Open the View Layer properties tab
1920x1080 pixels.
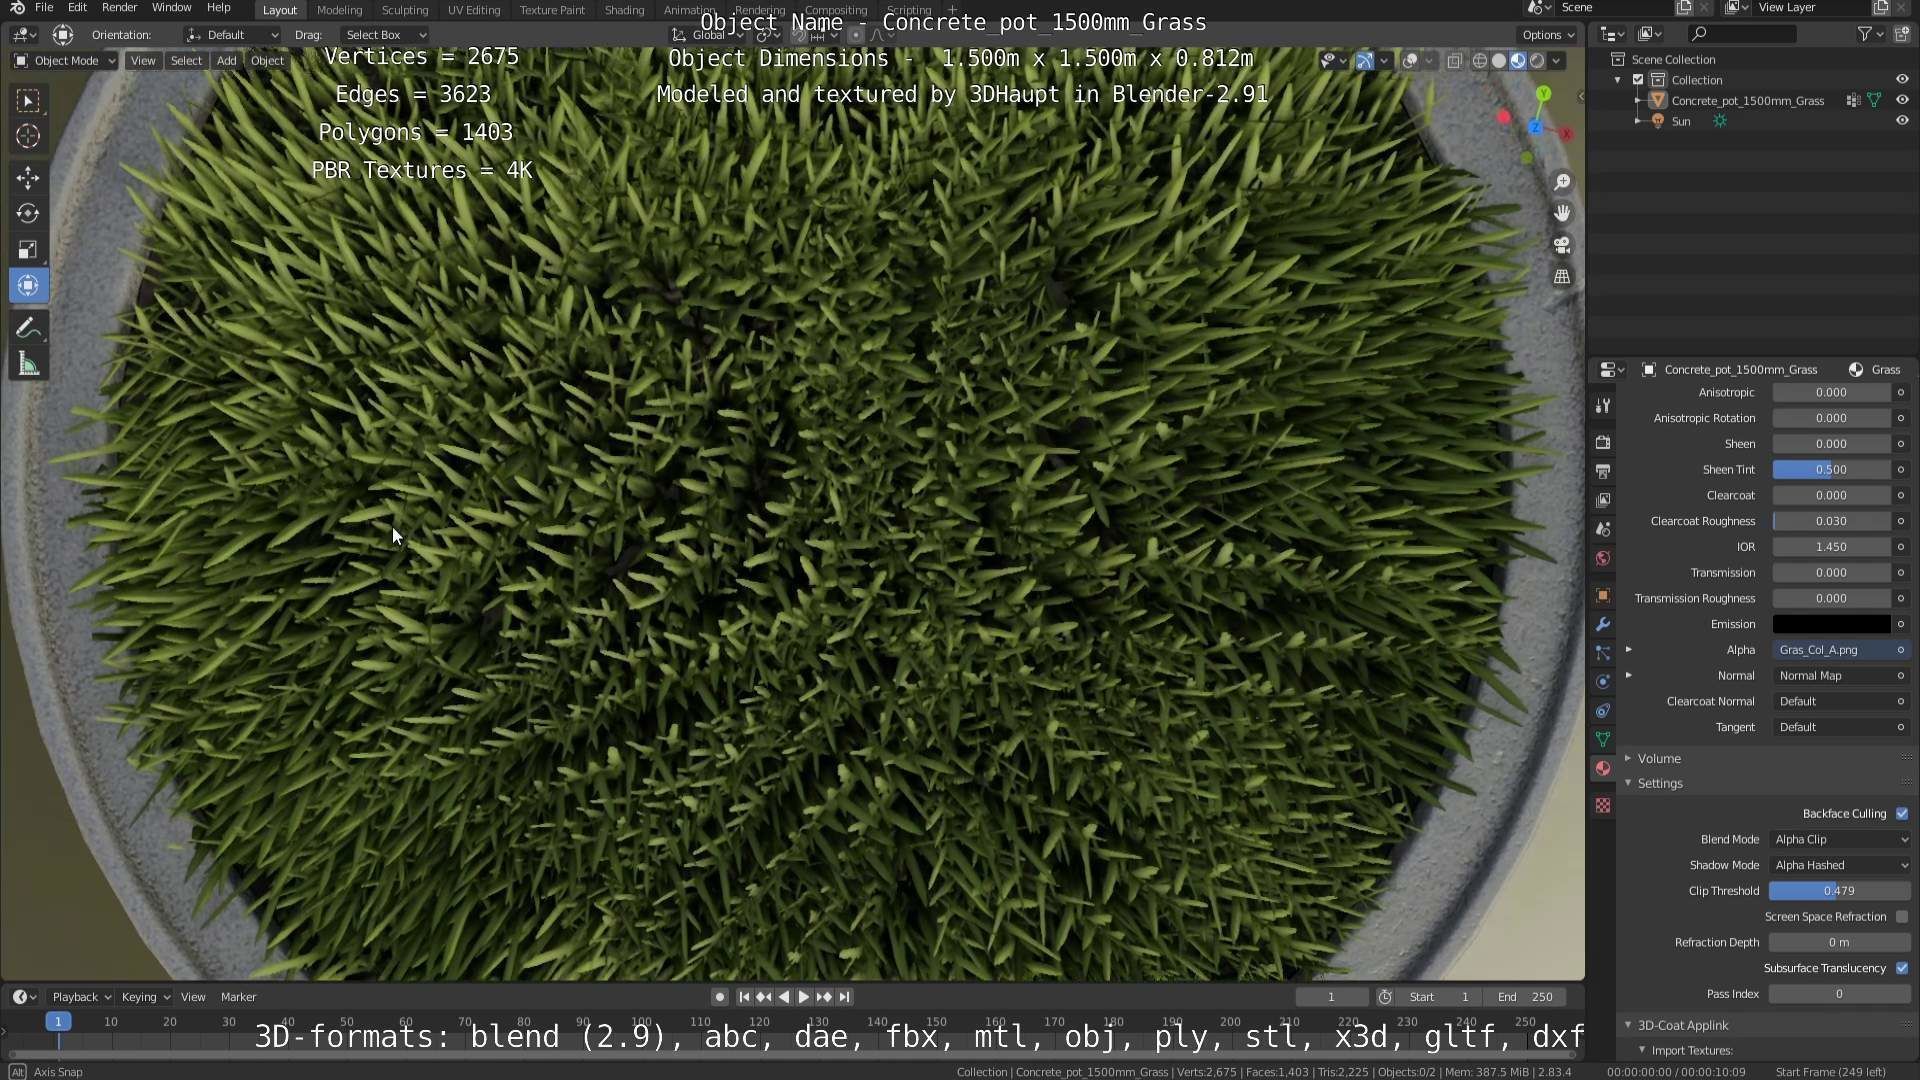(x=1603, y=500)
